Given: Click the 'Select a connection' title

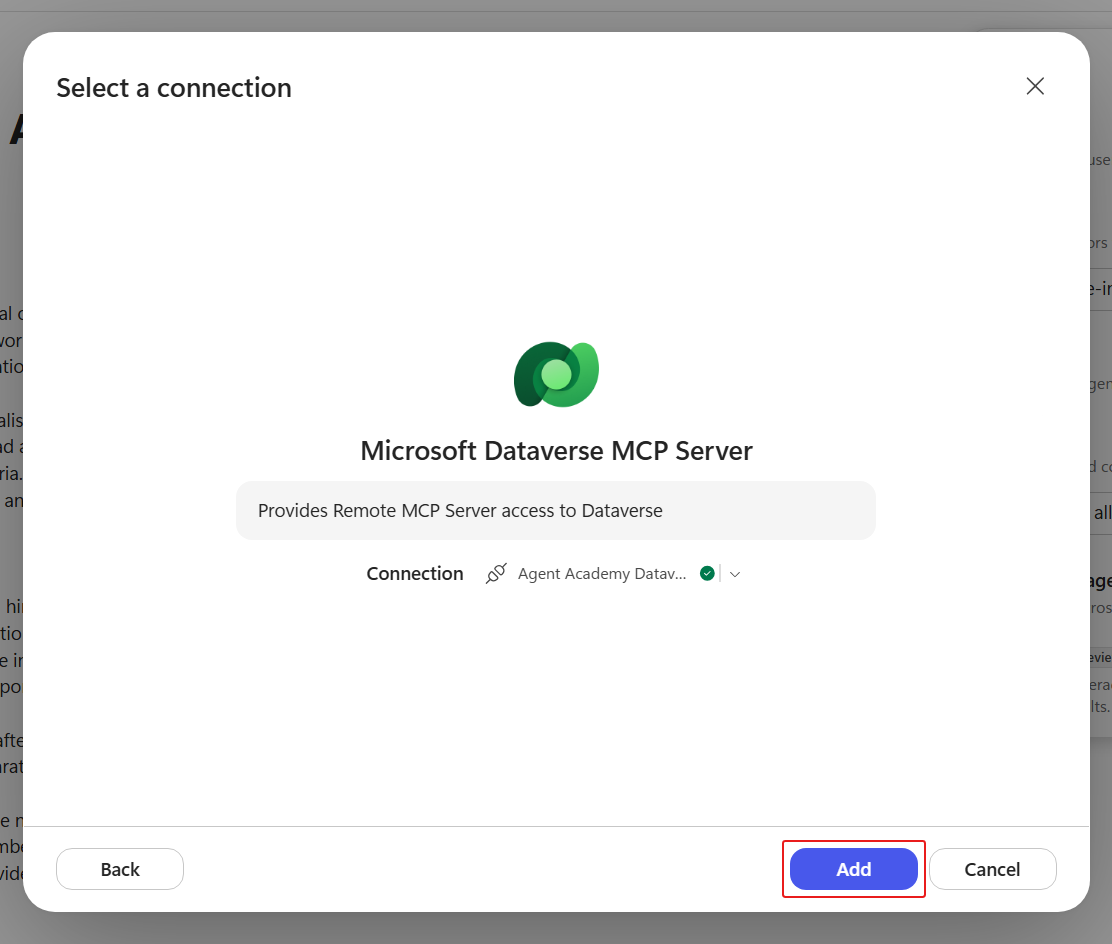Looking at the screenshot, I should [x=174, y=88].
